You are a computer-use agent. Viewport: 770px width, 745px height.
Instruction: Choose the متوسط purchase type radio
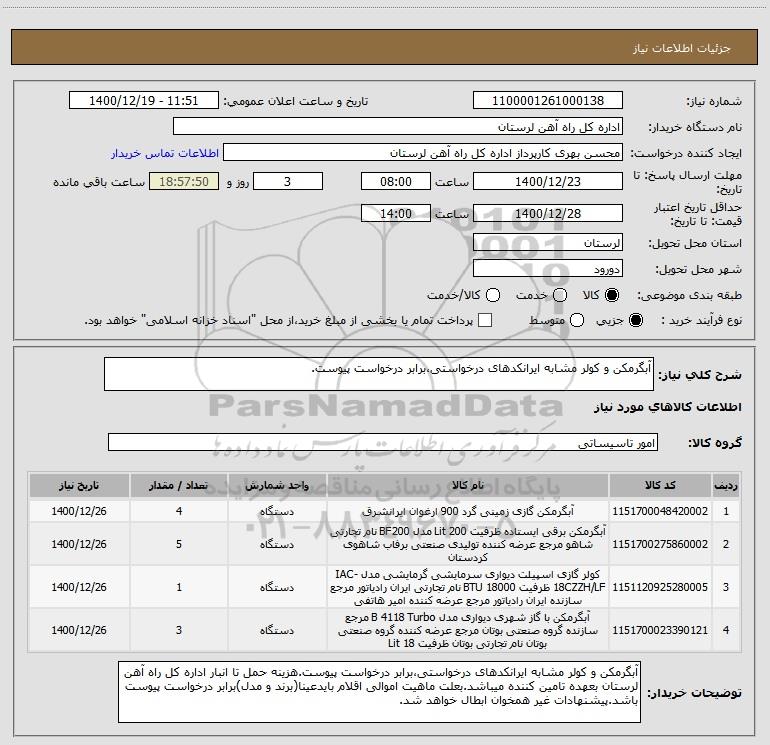click(577, 320)
